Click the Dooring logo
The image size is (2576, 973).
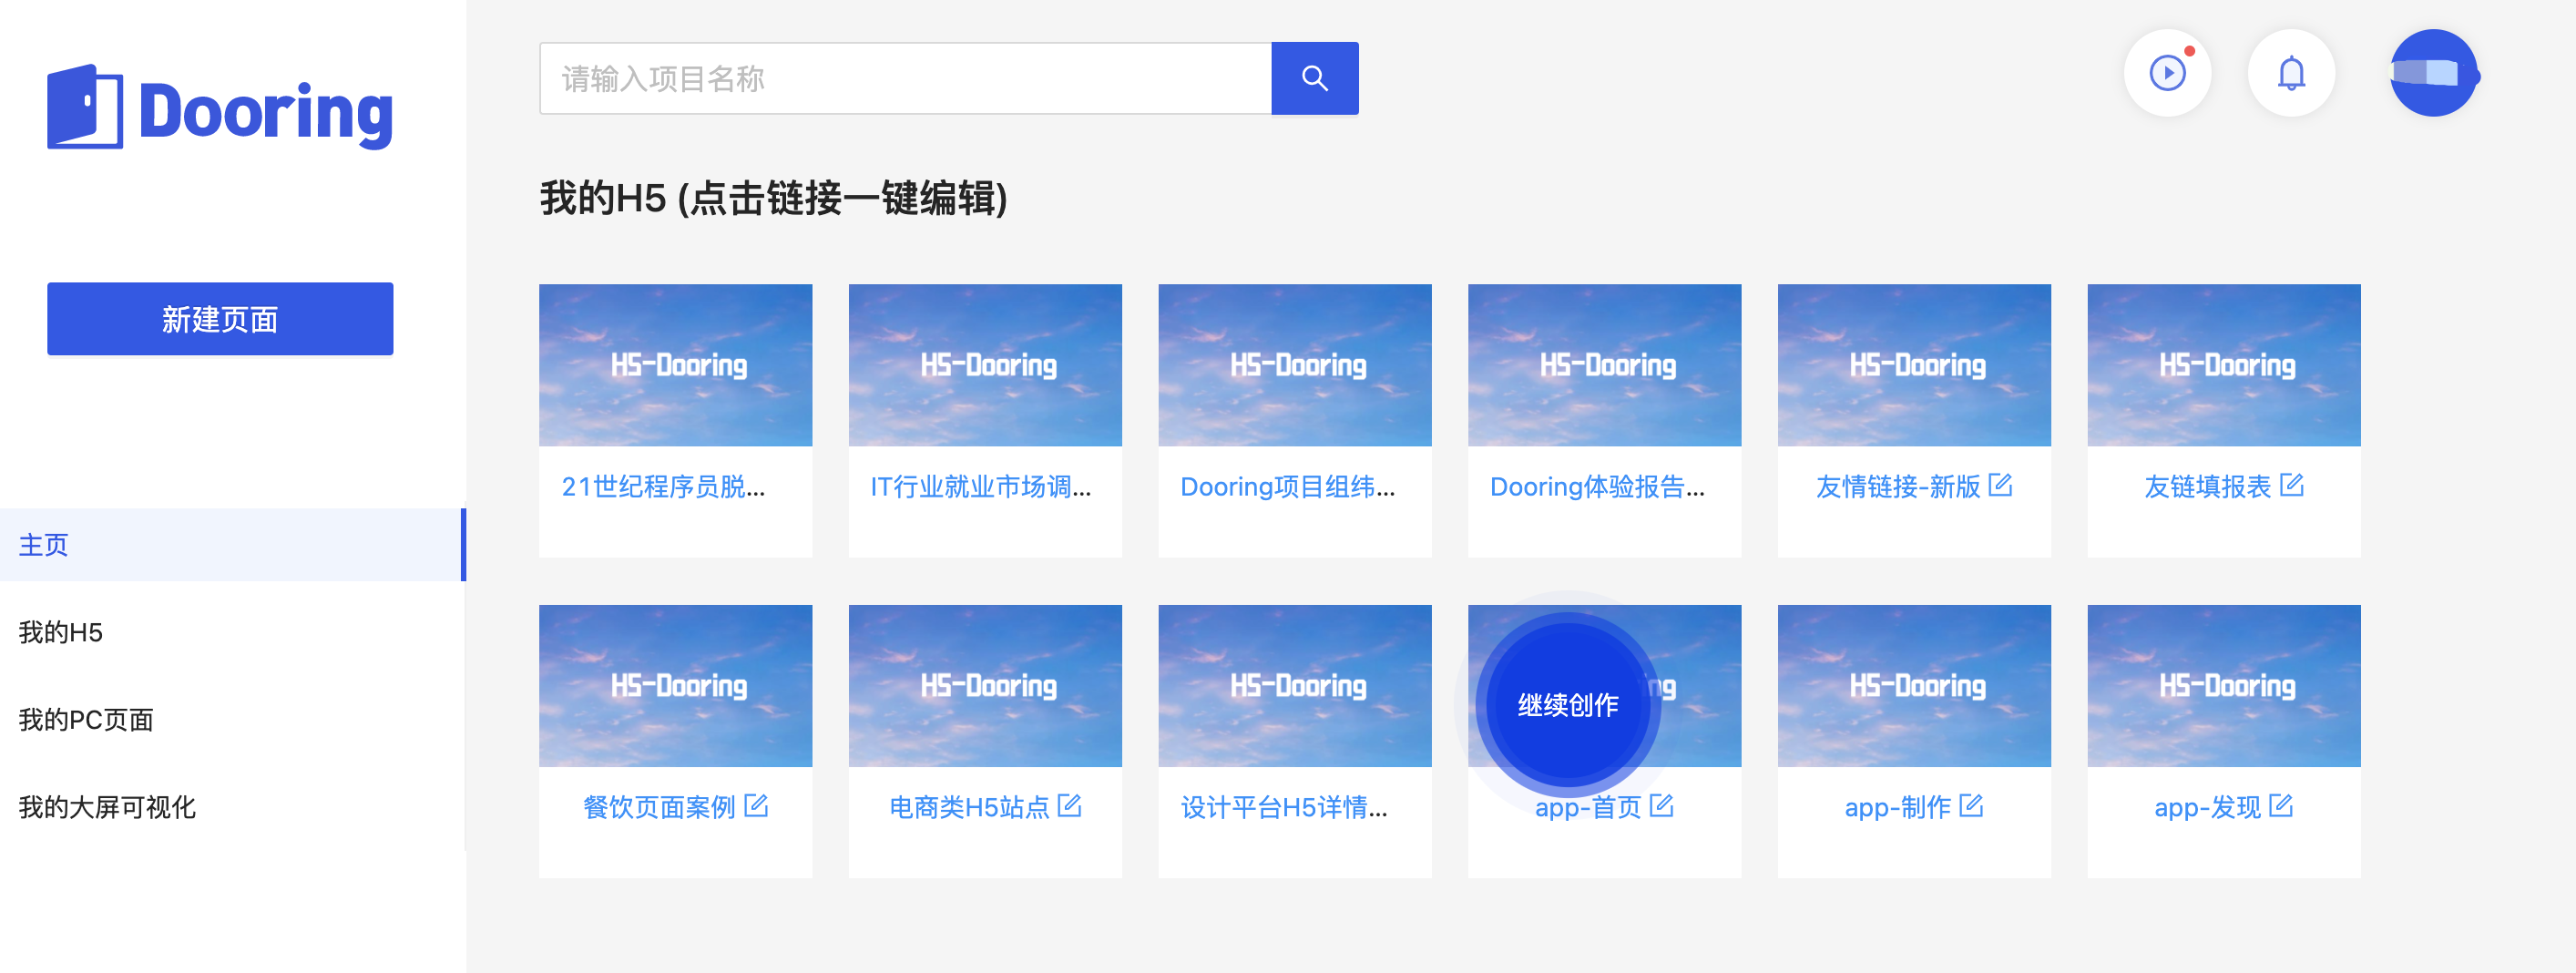220,108
